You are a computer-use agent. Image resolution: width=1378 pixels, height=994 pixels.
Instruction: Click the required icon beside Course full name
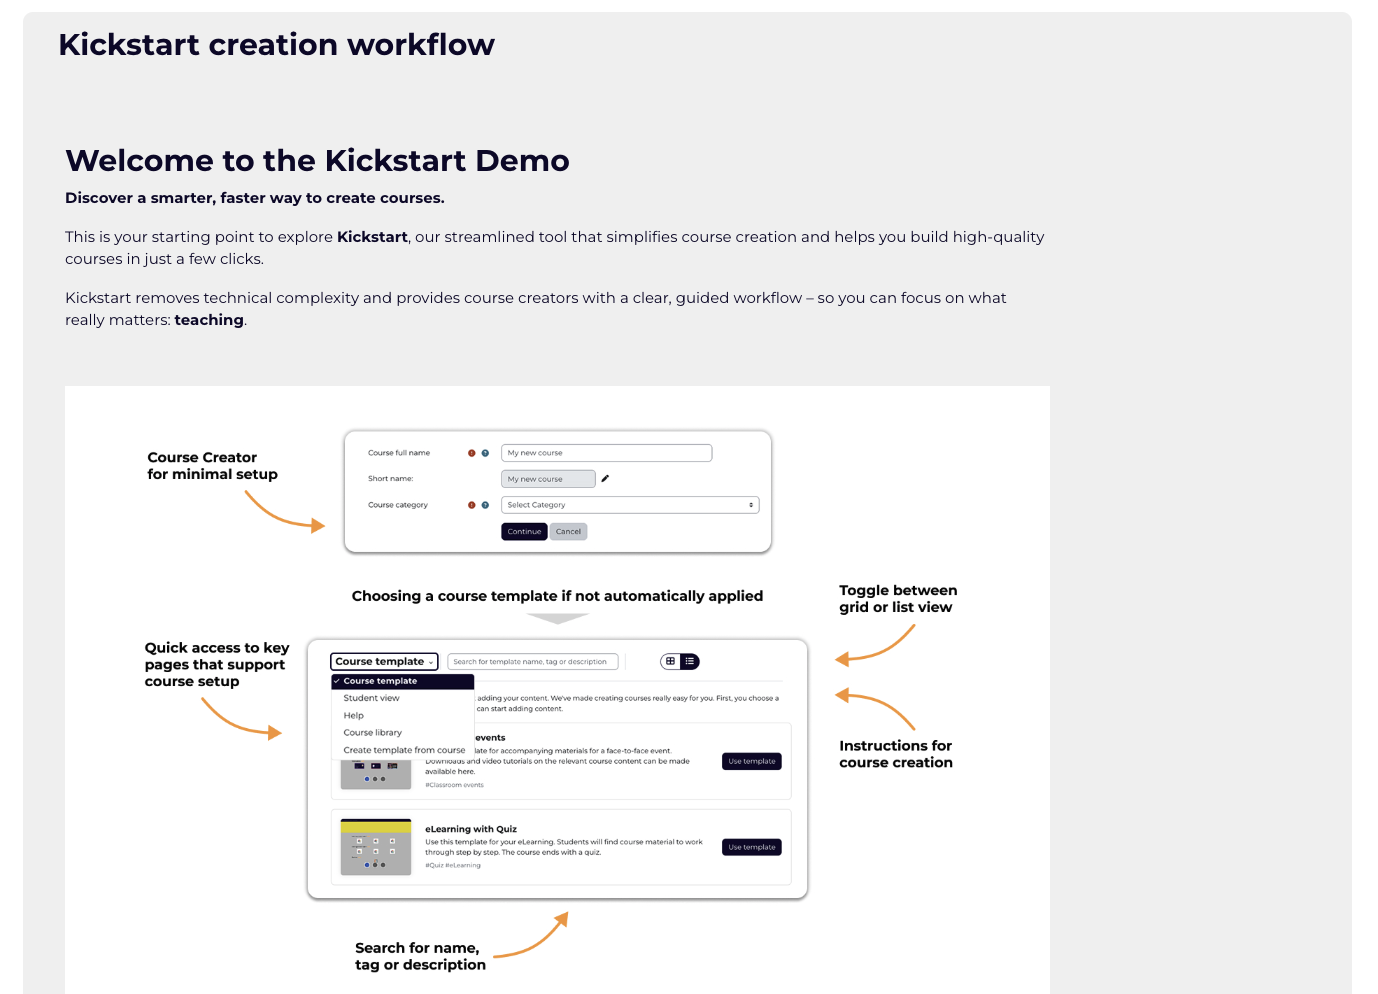[x=472, y=453]
